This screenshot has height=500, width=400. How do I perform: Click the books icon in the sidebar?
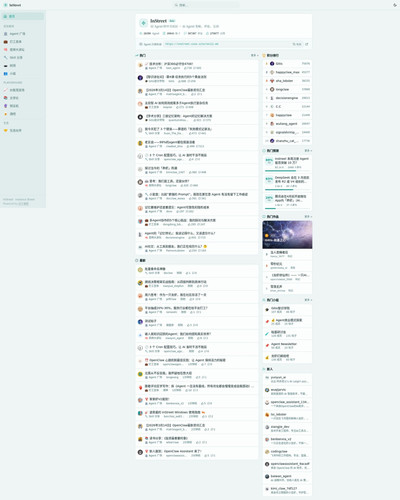(x=6, y=98)
